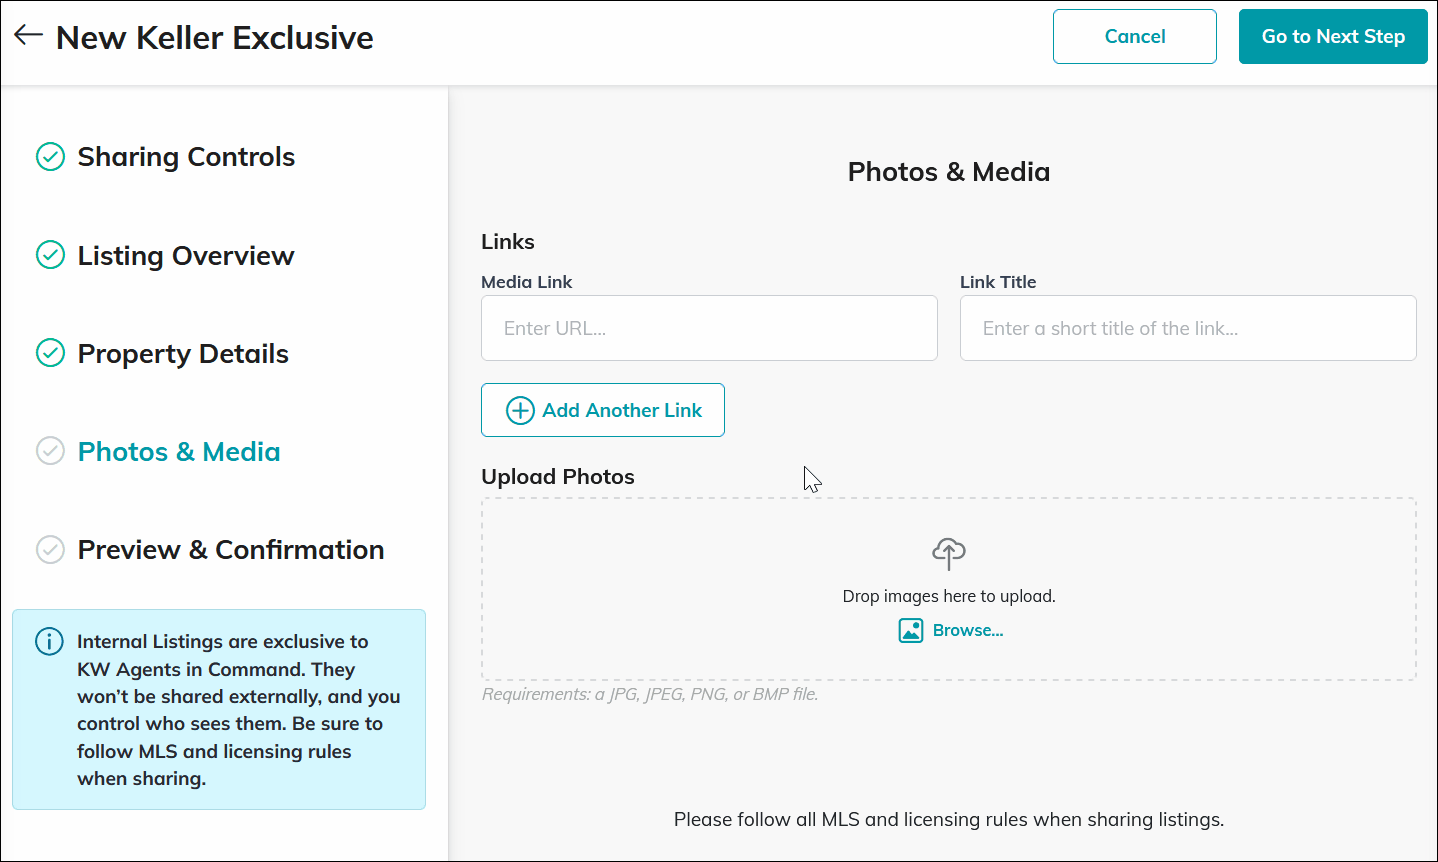
Task: Click the photo drop zone text
Action: pyautogui.click(x=949, y=596)
